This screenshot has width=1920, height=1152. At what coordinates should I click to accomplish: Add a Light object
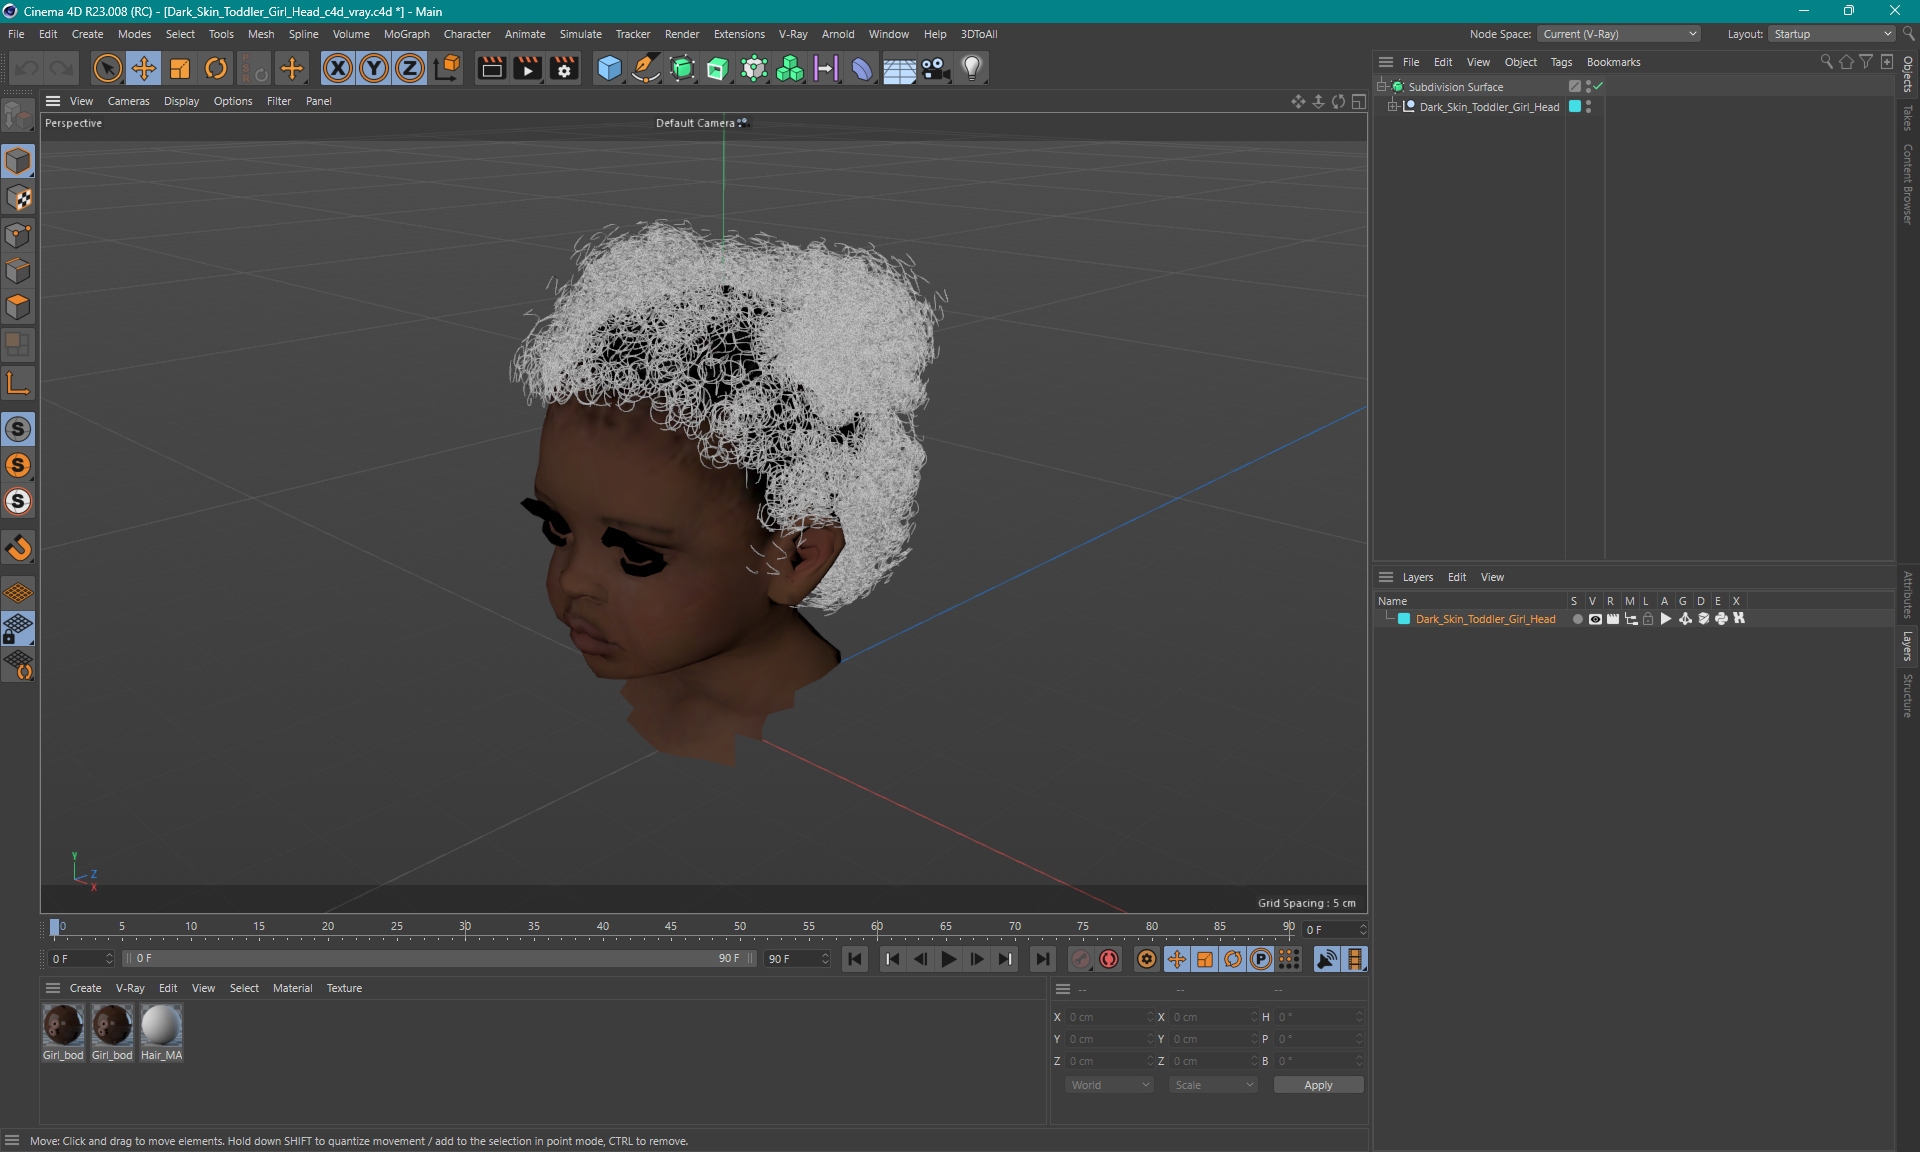coord(972,68)
